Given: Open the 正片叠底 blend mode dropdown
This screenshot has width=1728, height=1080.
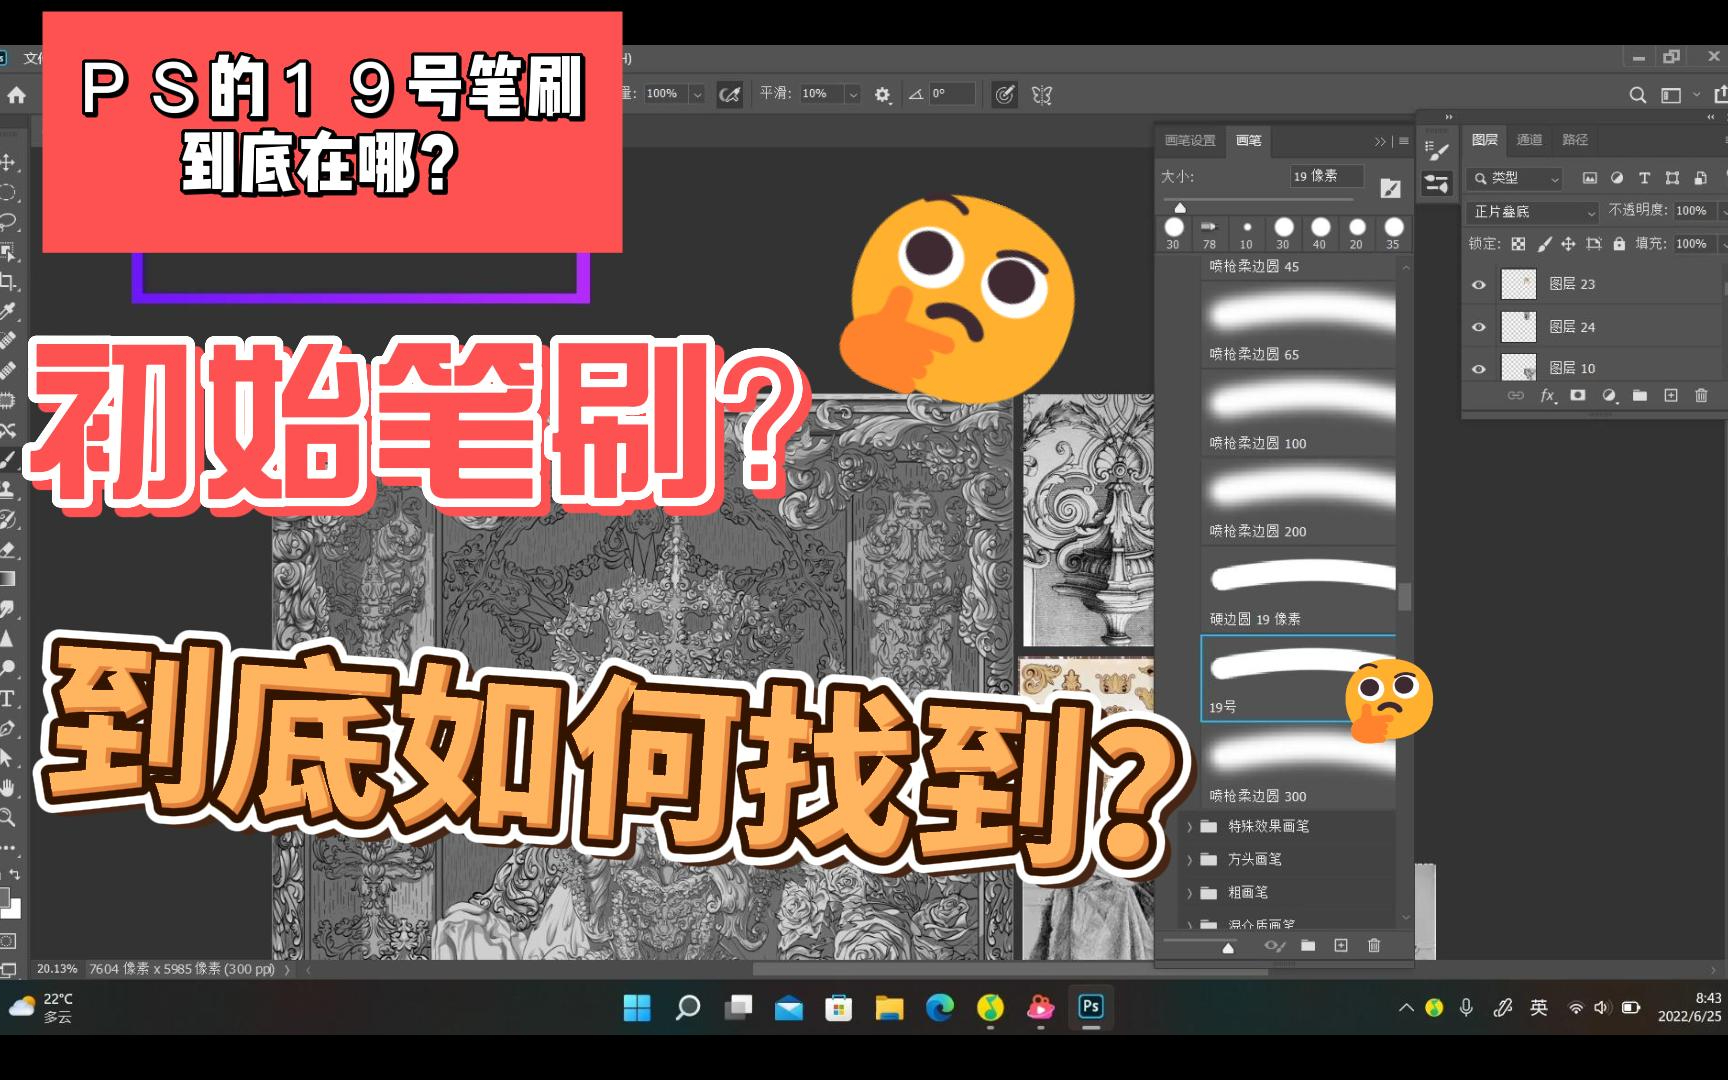Looking at the screenshot, I should tap(1533, 212).
